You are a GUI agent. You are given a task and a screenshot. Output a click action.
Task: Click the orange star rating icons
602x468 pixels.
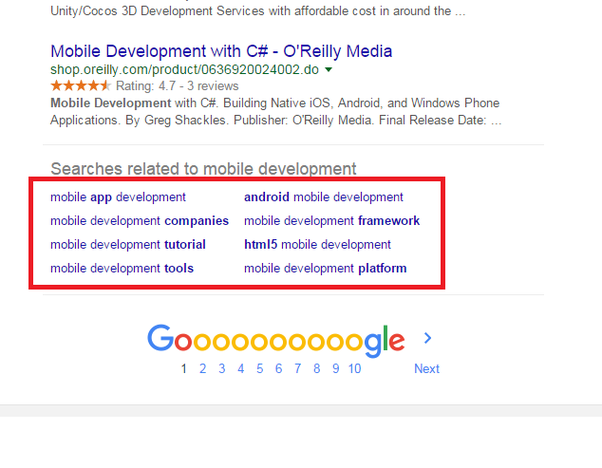click(x=80, y=85)
